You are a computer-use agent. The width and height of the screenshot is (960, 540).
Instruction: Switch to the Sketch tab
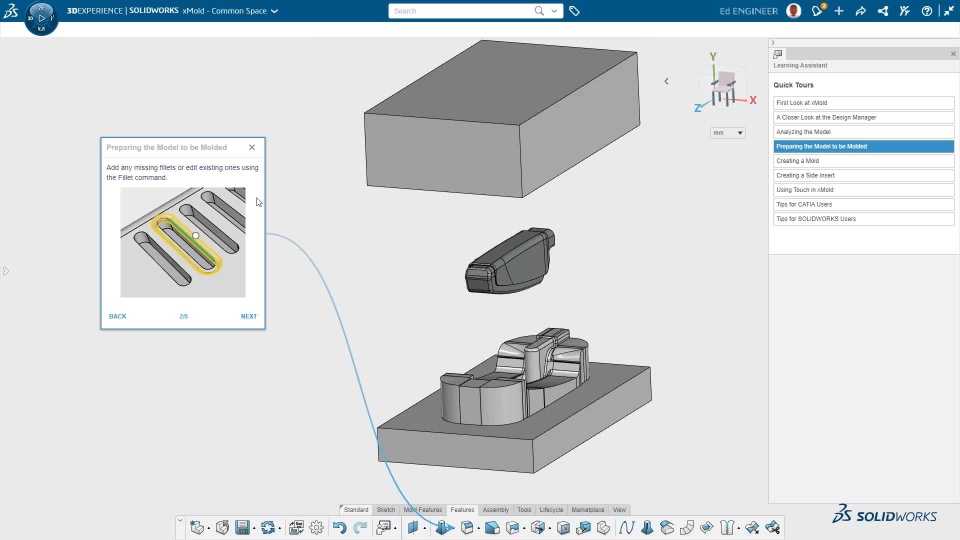[x=386, y=509]
